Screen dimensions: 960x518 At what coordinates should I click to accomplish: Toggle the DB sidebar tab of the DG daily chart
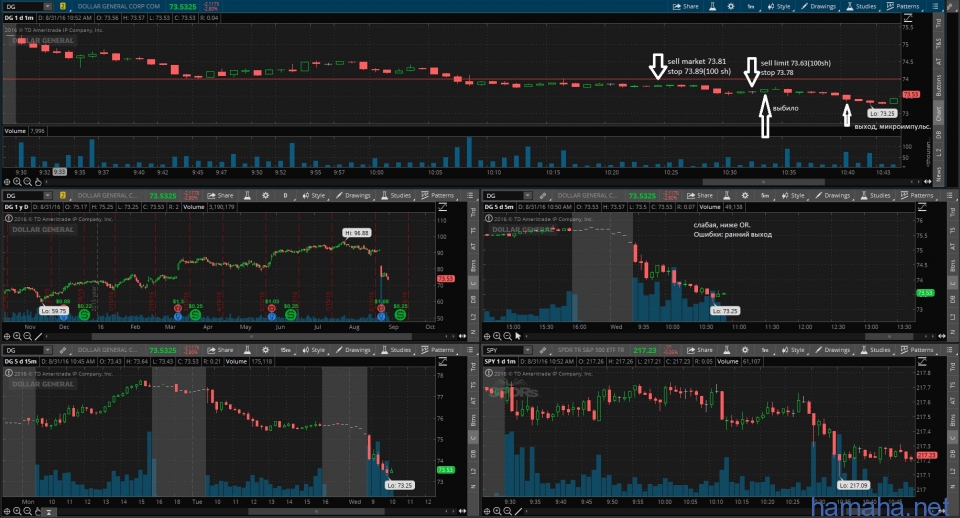click(x=473, y=299)
